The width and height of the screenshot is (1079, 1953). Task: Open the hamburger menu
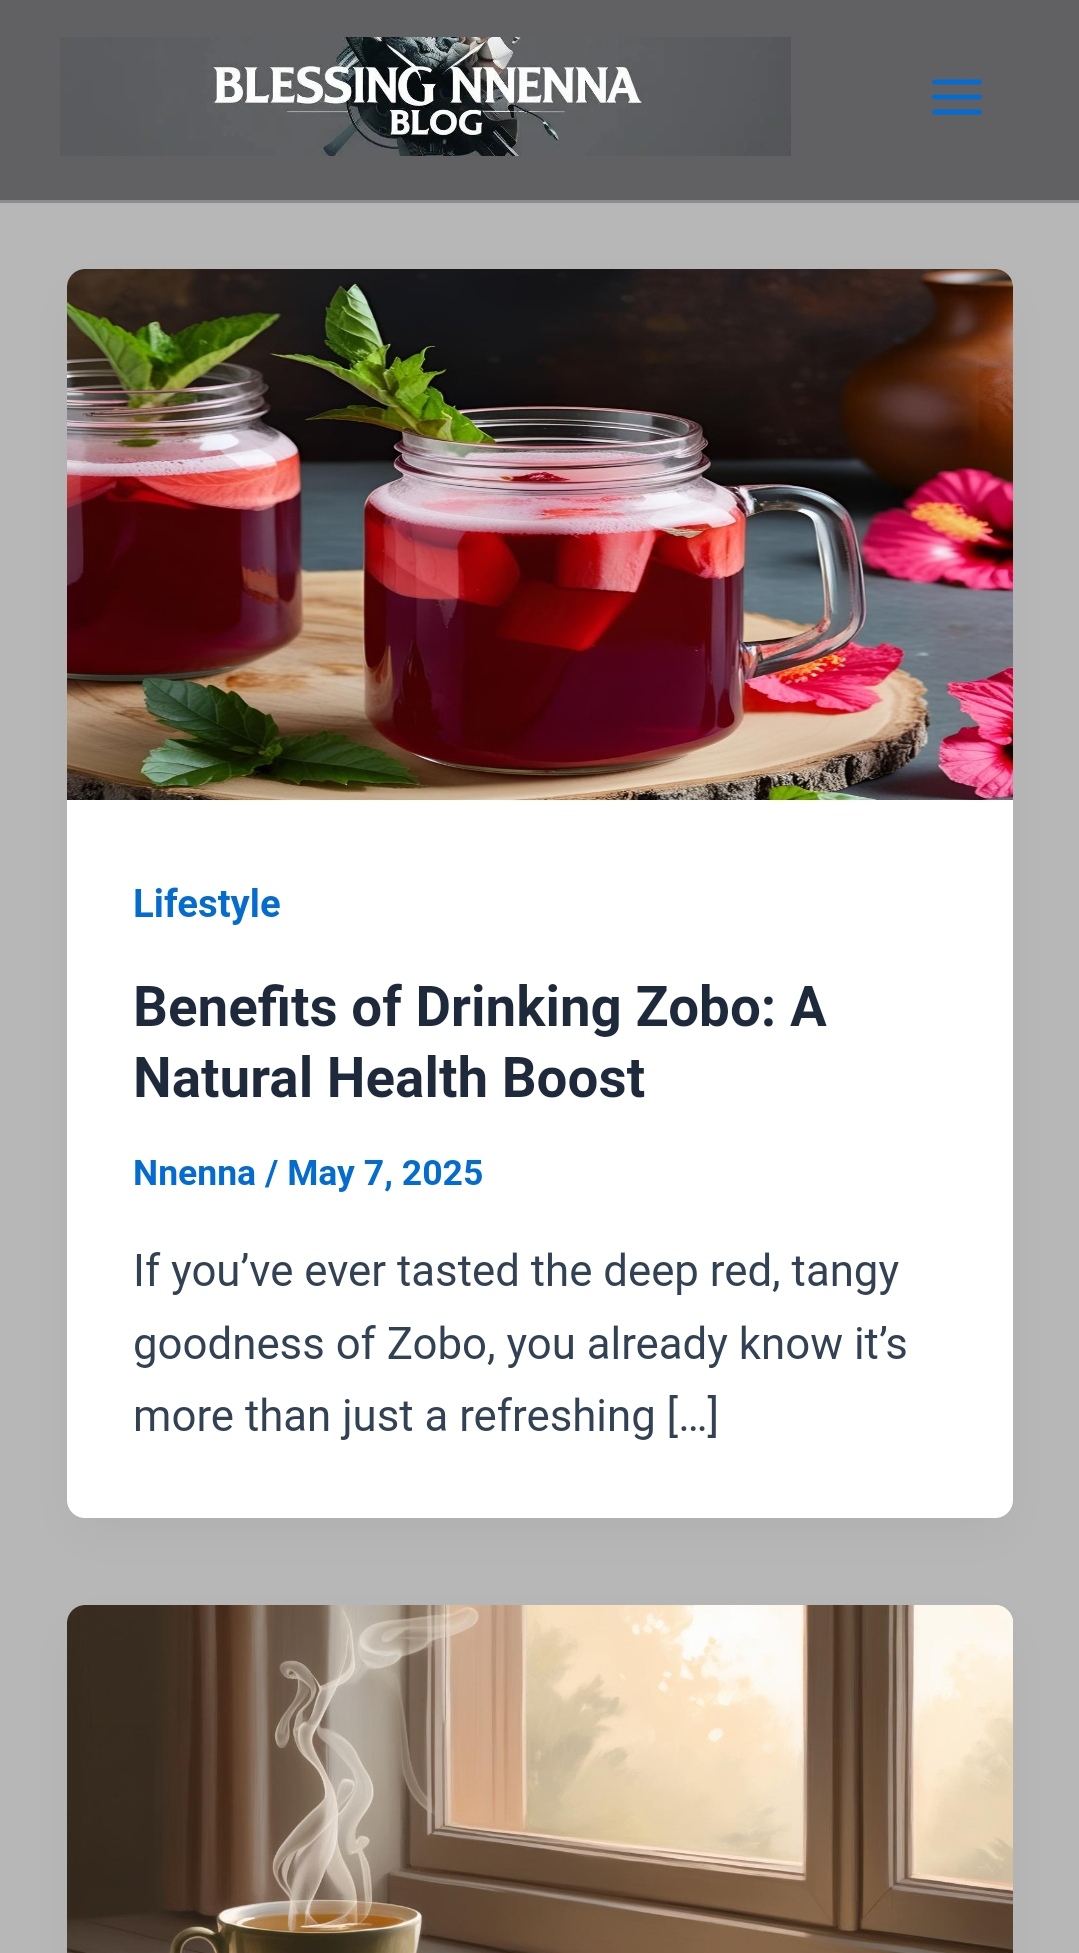click(x=956, y=97)
